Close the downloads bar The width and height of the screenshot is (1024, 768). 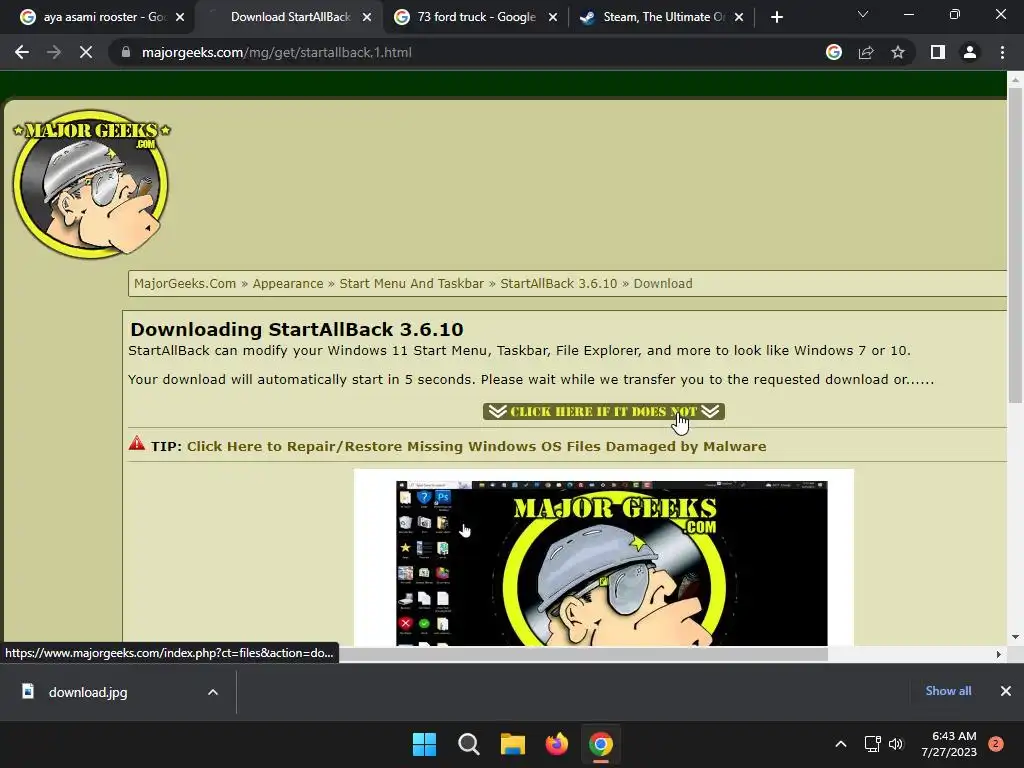1006,691
